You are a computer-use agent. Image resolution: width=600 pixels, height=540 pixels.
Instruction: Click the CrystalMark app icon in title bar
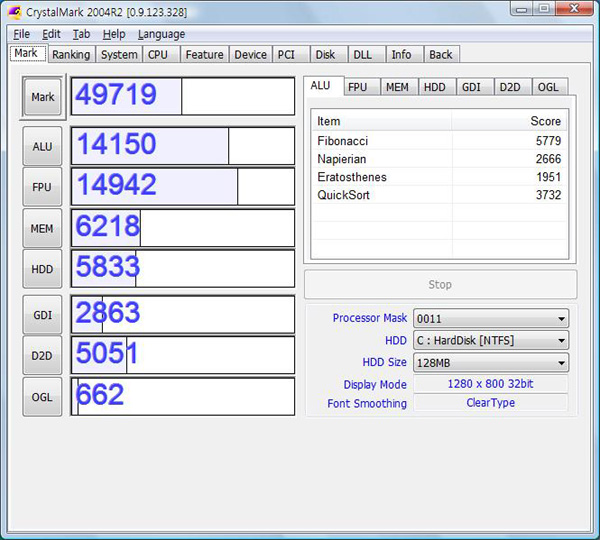tap(15, 12)
